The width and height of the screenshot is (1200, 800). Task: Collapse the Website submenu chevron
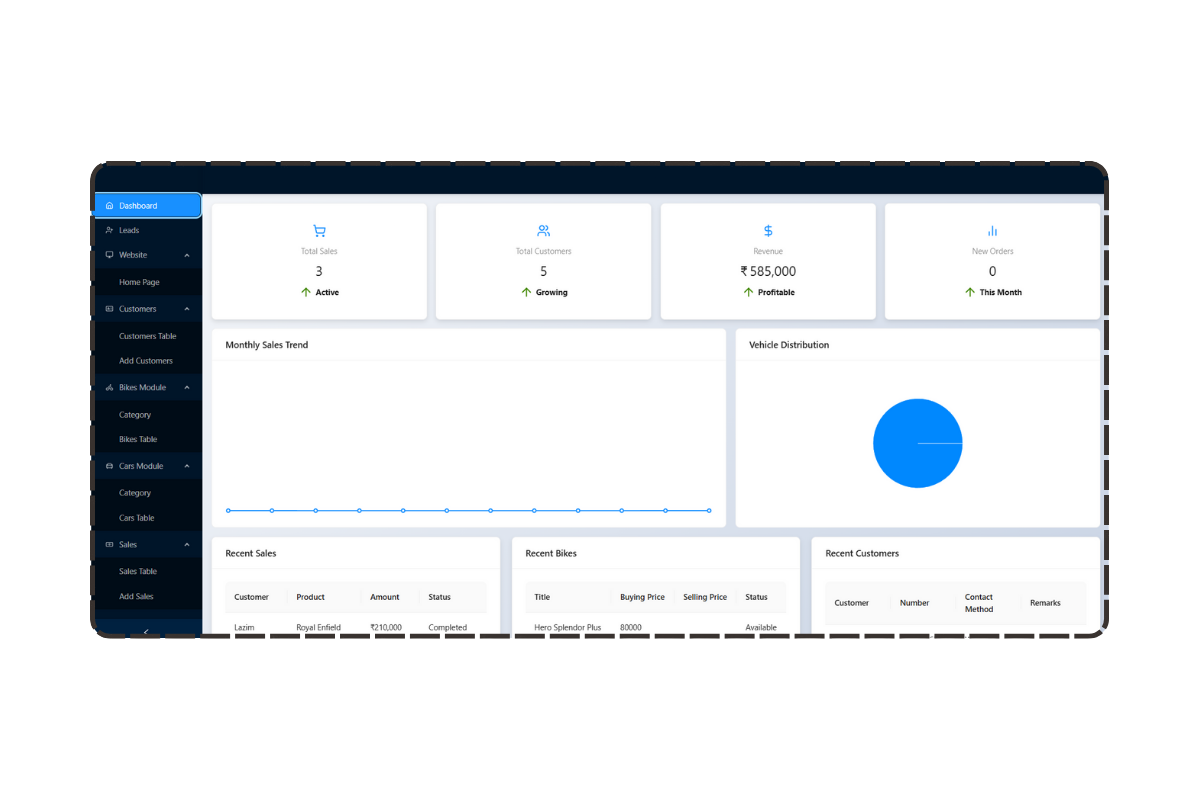(x=187, y=255)
